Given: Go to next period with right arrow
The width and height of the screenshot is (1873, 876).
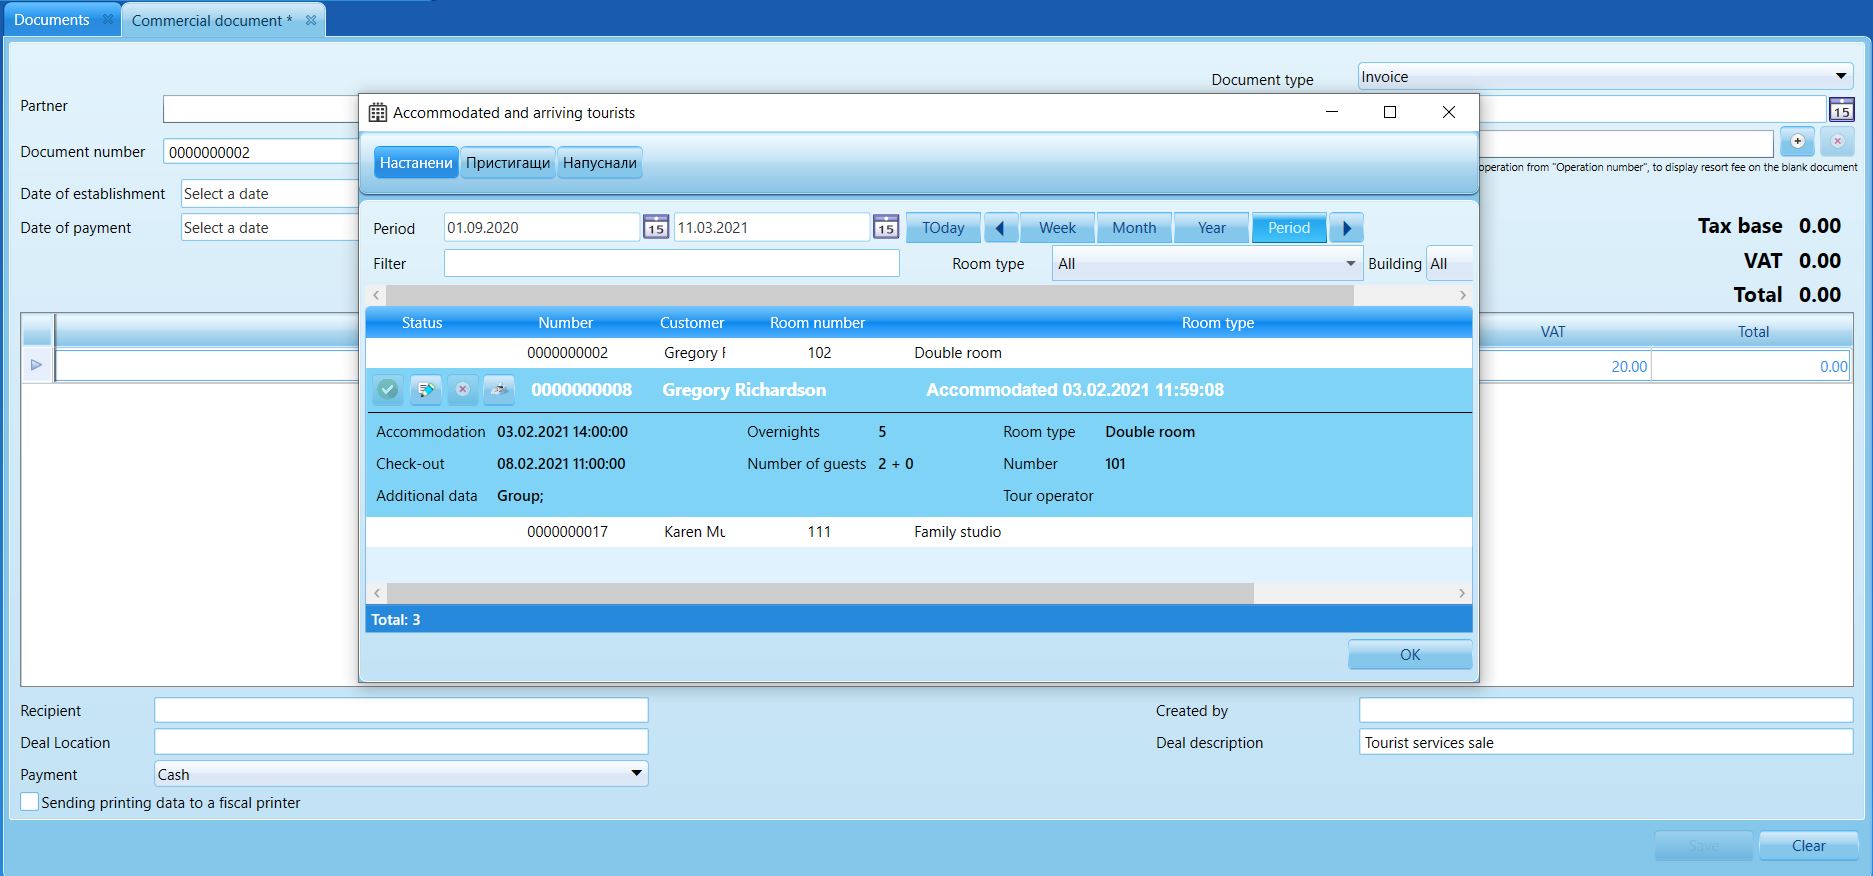Looking at the screenshot, I should coord(1346,228).
